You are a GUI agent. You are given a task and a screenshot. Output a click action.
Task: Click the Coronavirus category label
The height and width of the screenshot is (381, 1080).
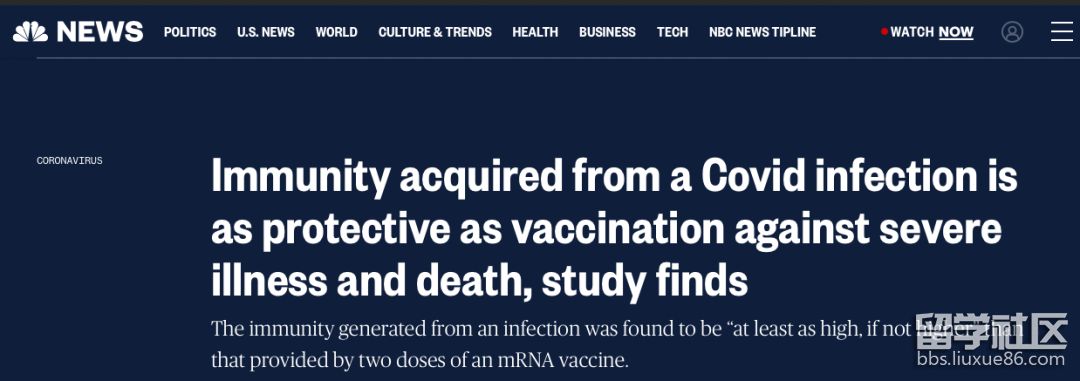point(70,161)
